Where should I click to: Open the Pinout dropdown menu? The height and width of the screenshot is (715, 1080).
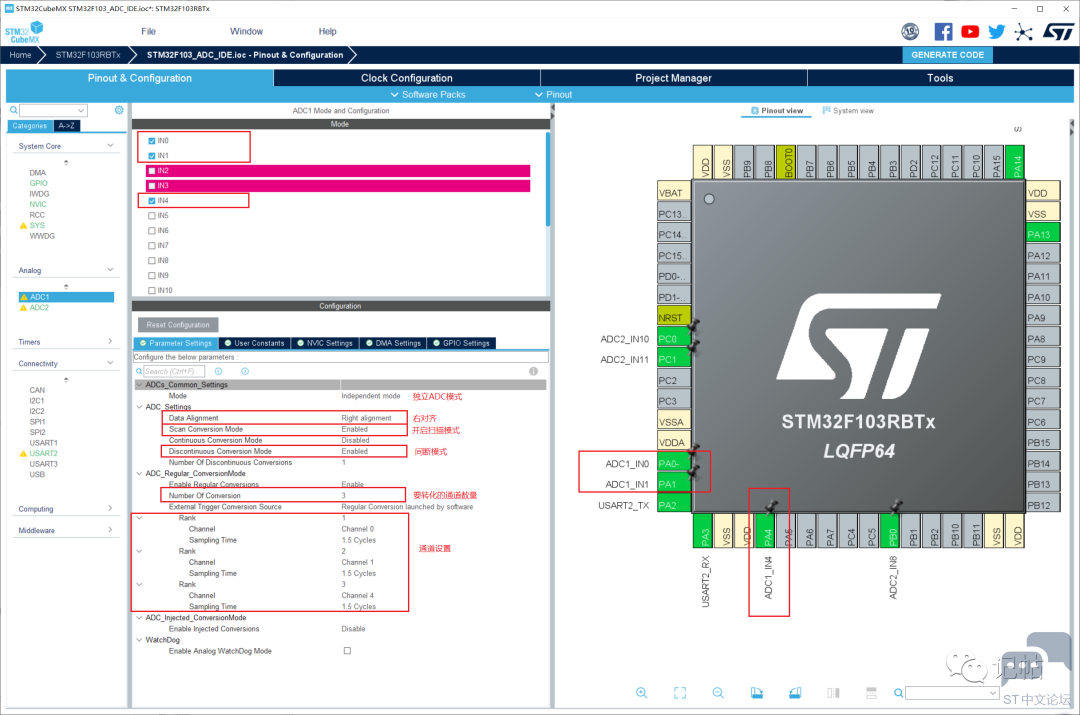pyautogui.click(x=554, y=94)
